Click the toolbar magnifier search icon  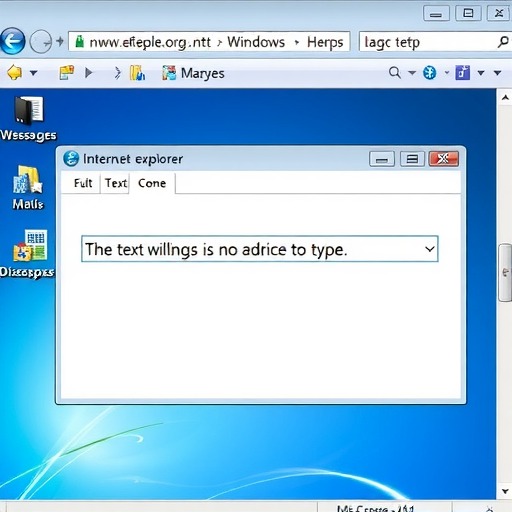coord(395,72)
